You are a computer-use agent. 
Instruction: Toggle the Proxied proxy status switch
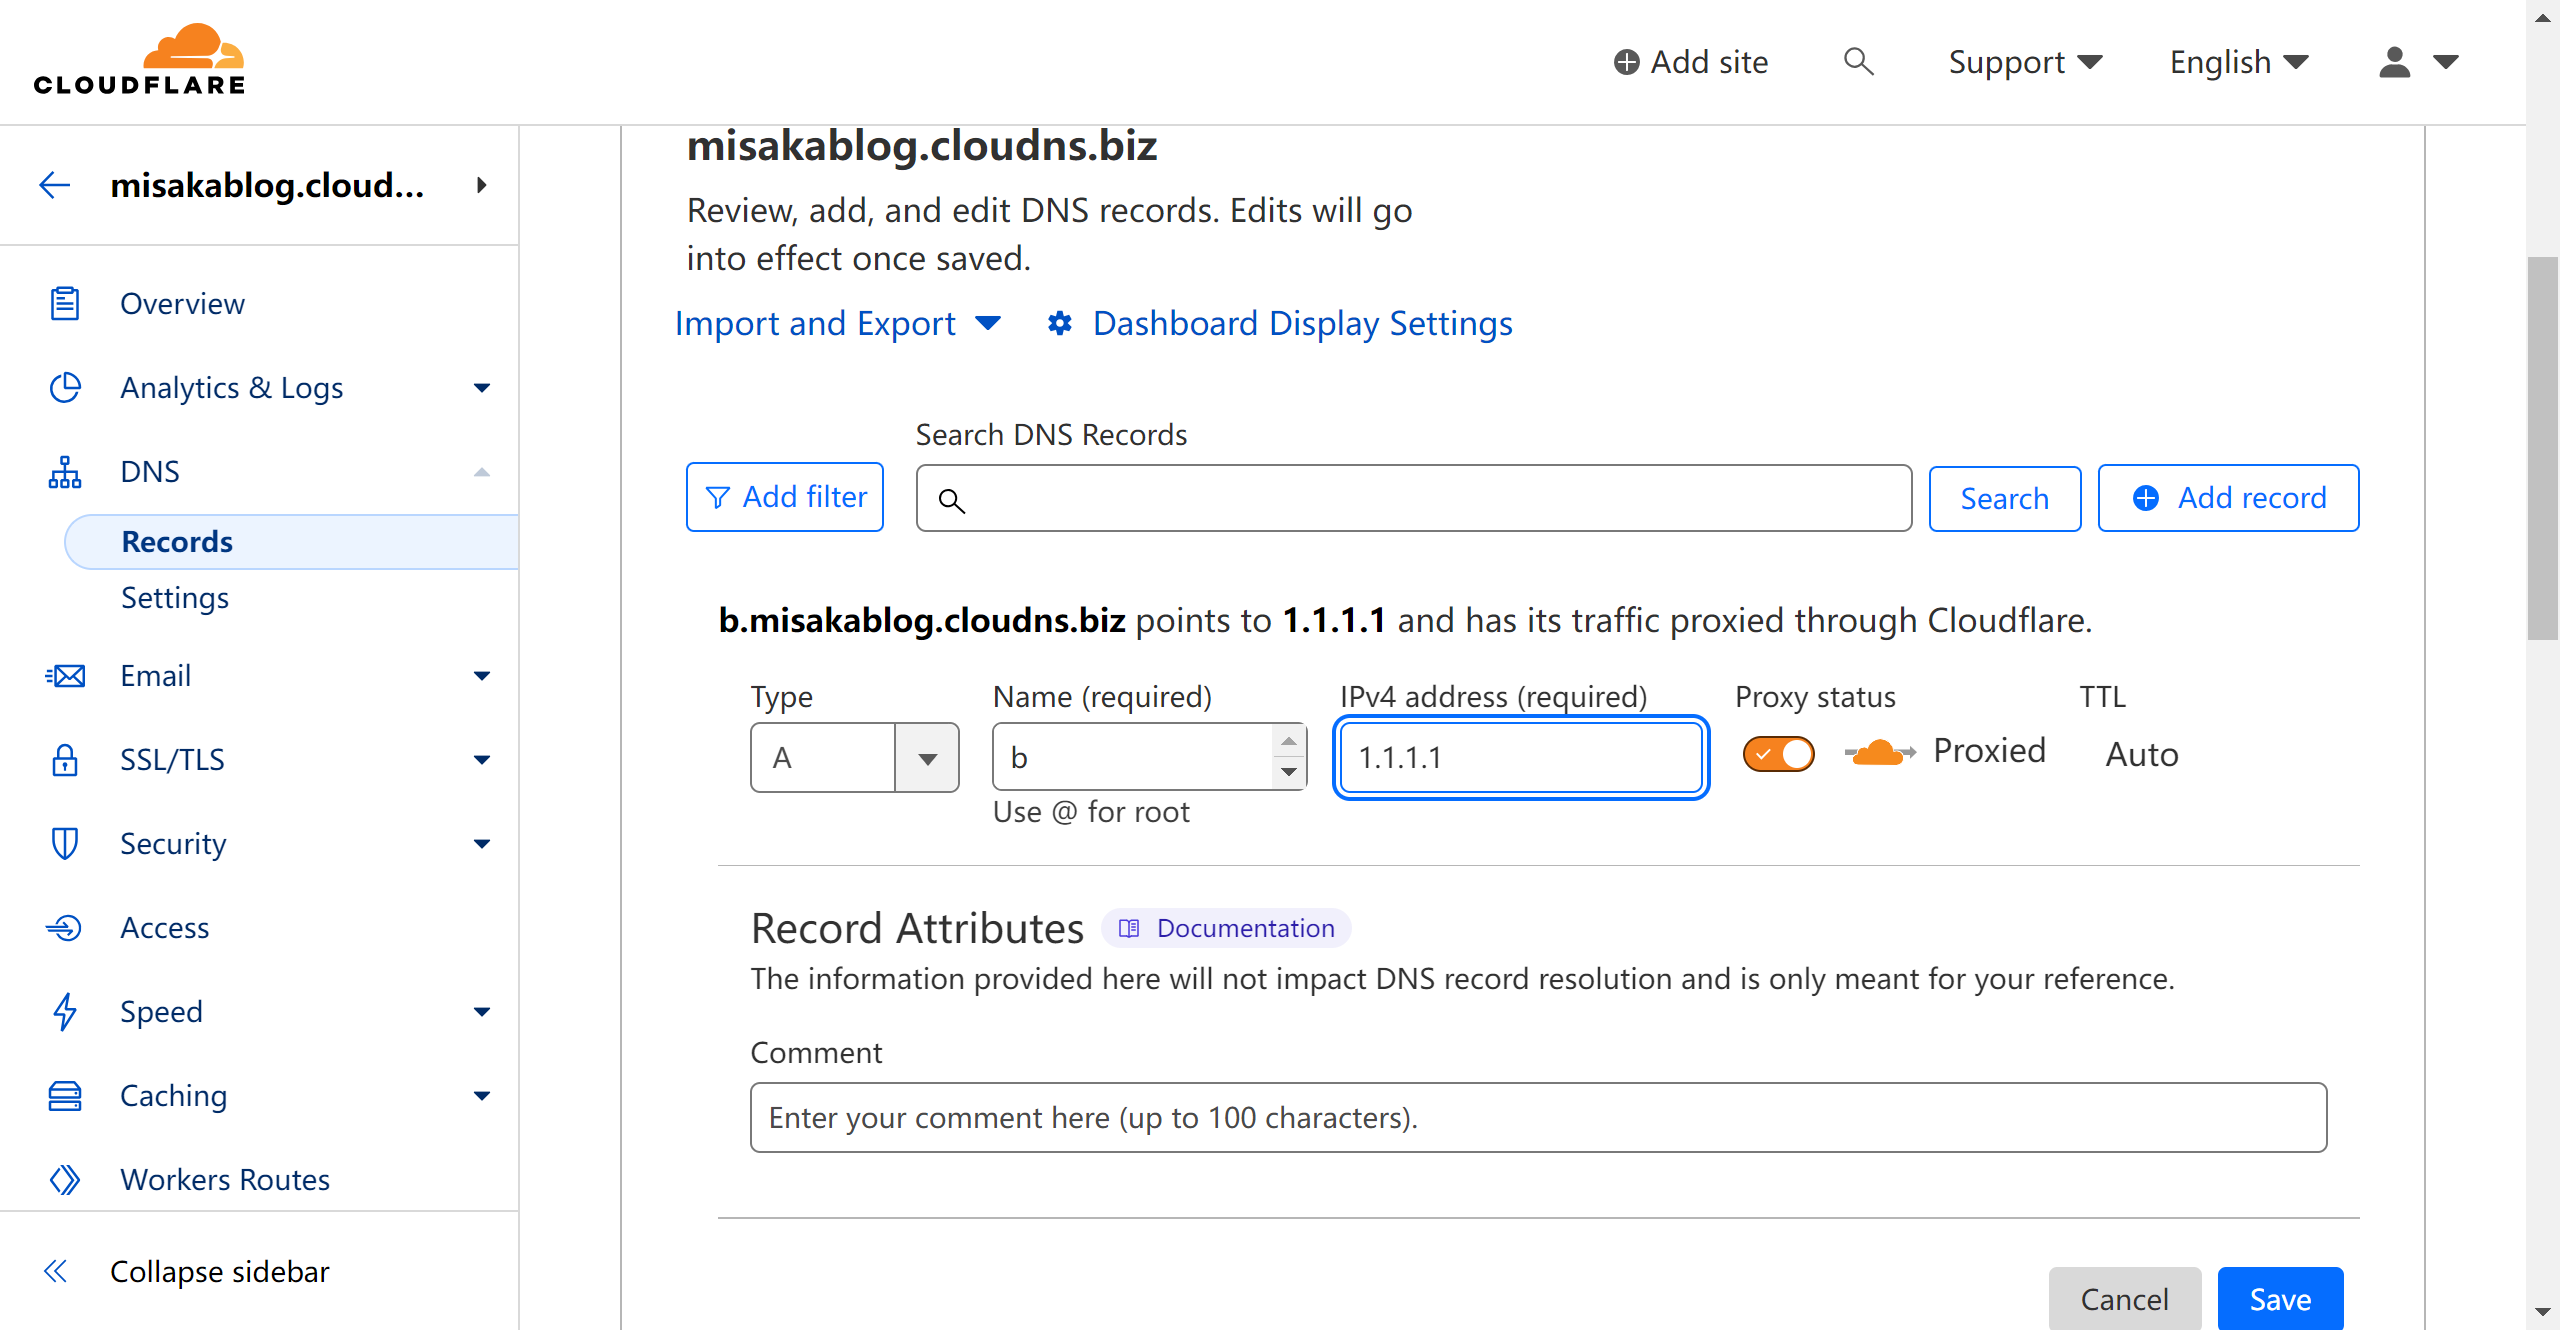pyautogui.click(x=1778, y=754)
